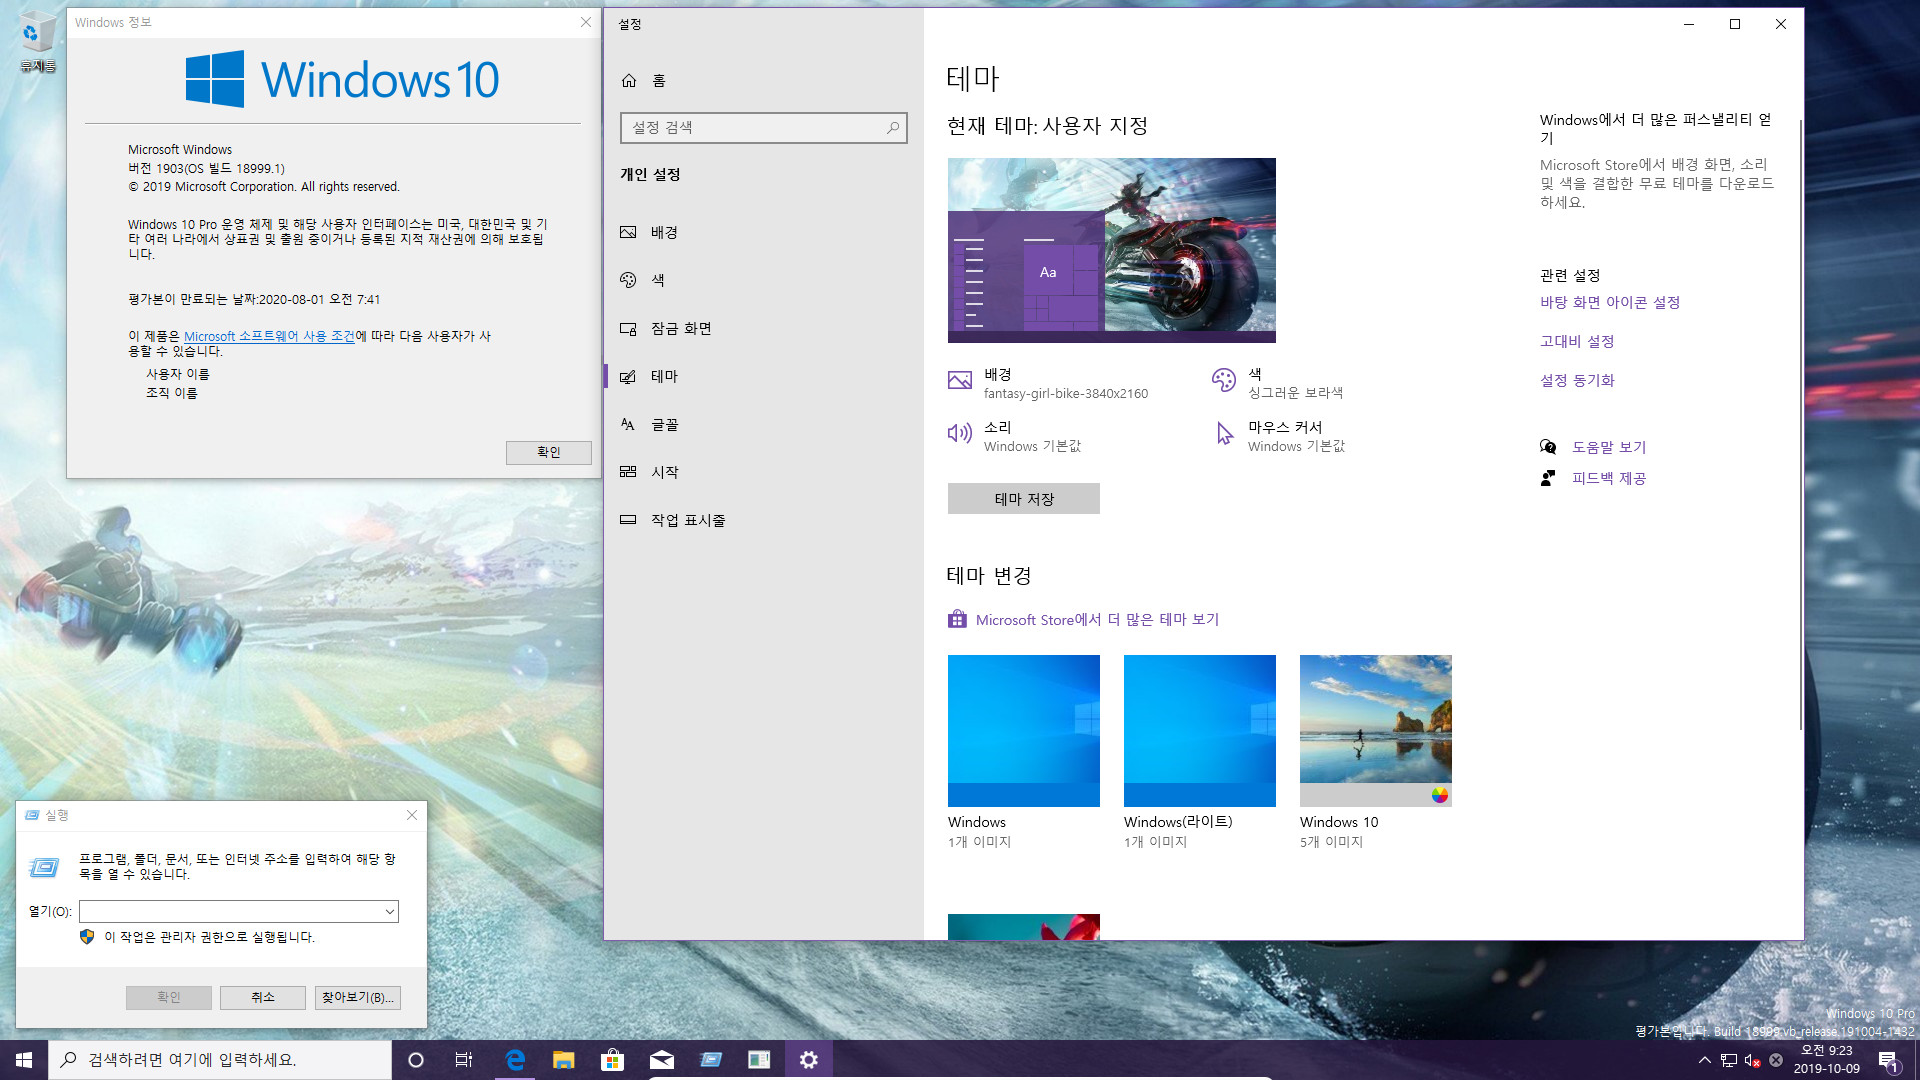The width and height of the screenshot is (1920, 1080).
Task: Click the 피드백 제공 link
Action: 1609,478
